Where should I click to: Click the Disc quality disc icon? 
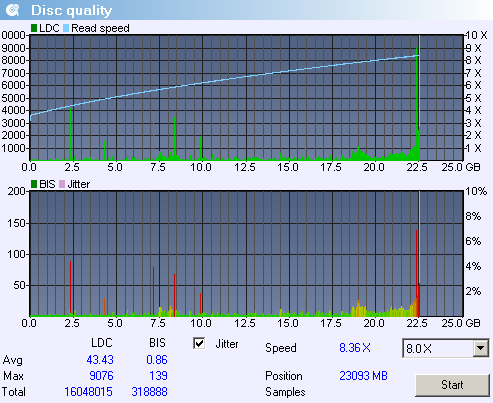tap(13, 10)
